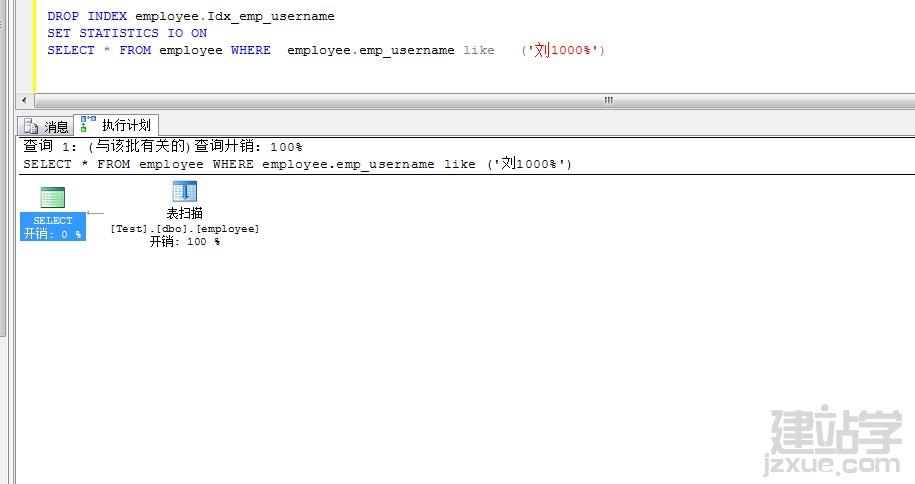Select the SELECT result node icon
915x484 pixels.
coord(53,197)
